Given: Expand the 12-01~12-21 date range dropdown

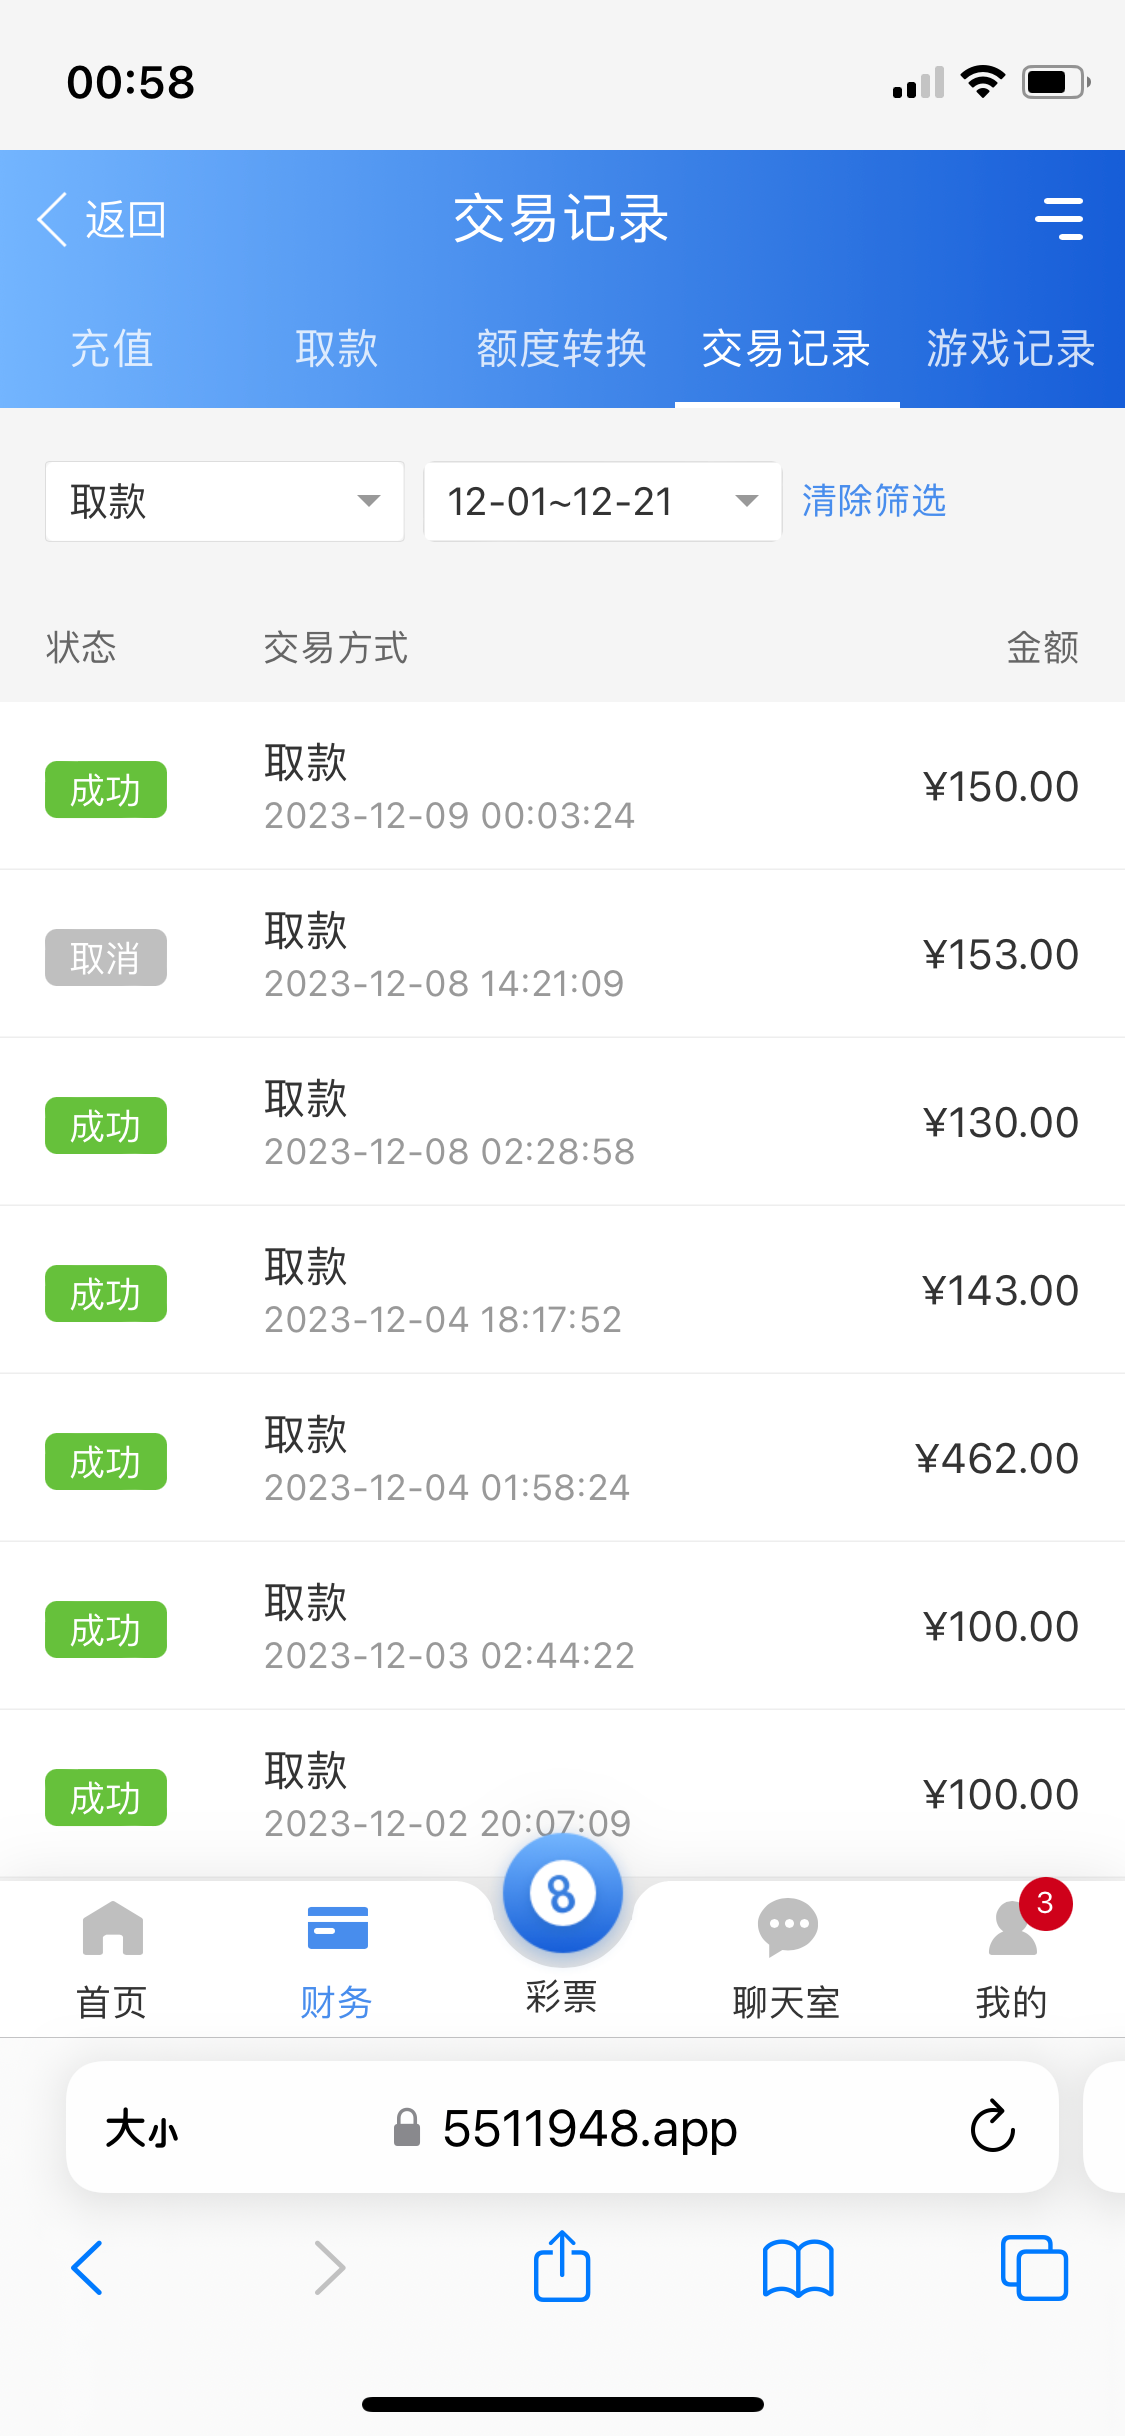Looking at the screenshot, I should (602, 501).
